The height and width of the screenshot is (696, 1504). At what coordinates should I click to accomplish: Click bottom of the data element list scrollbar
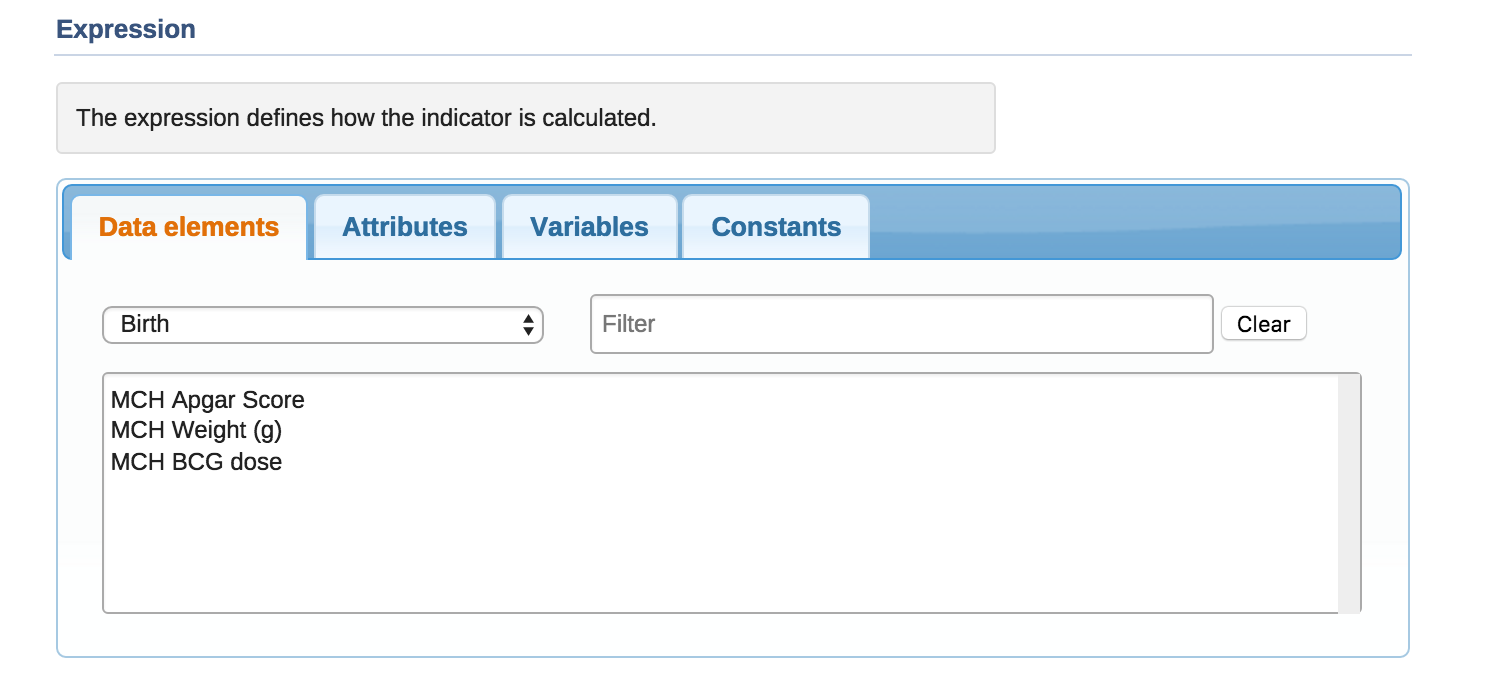1349,603
